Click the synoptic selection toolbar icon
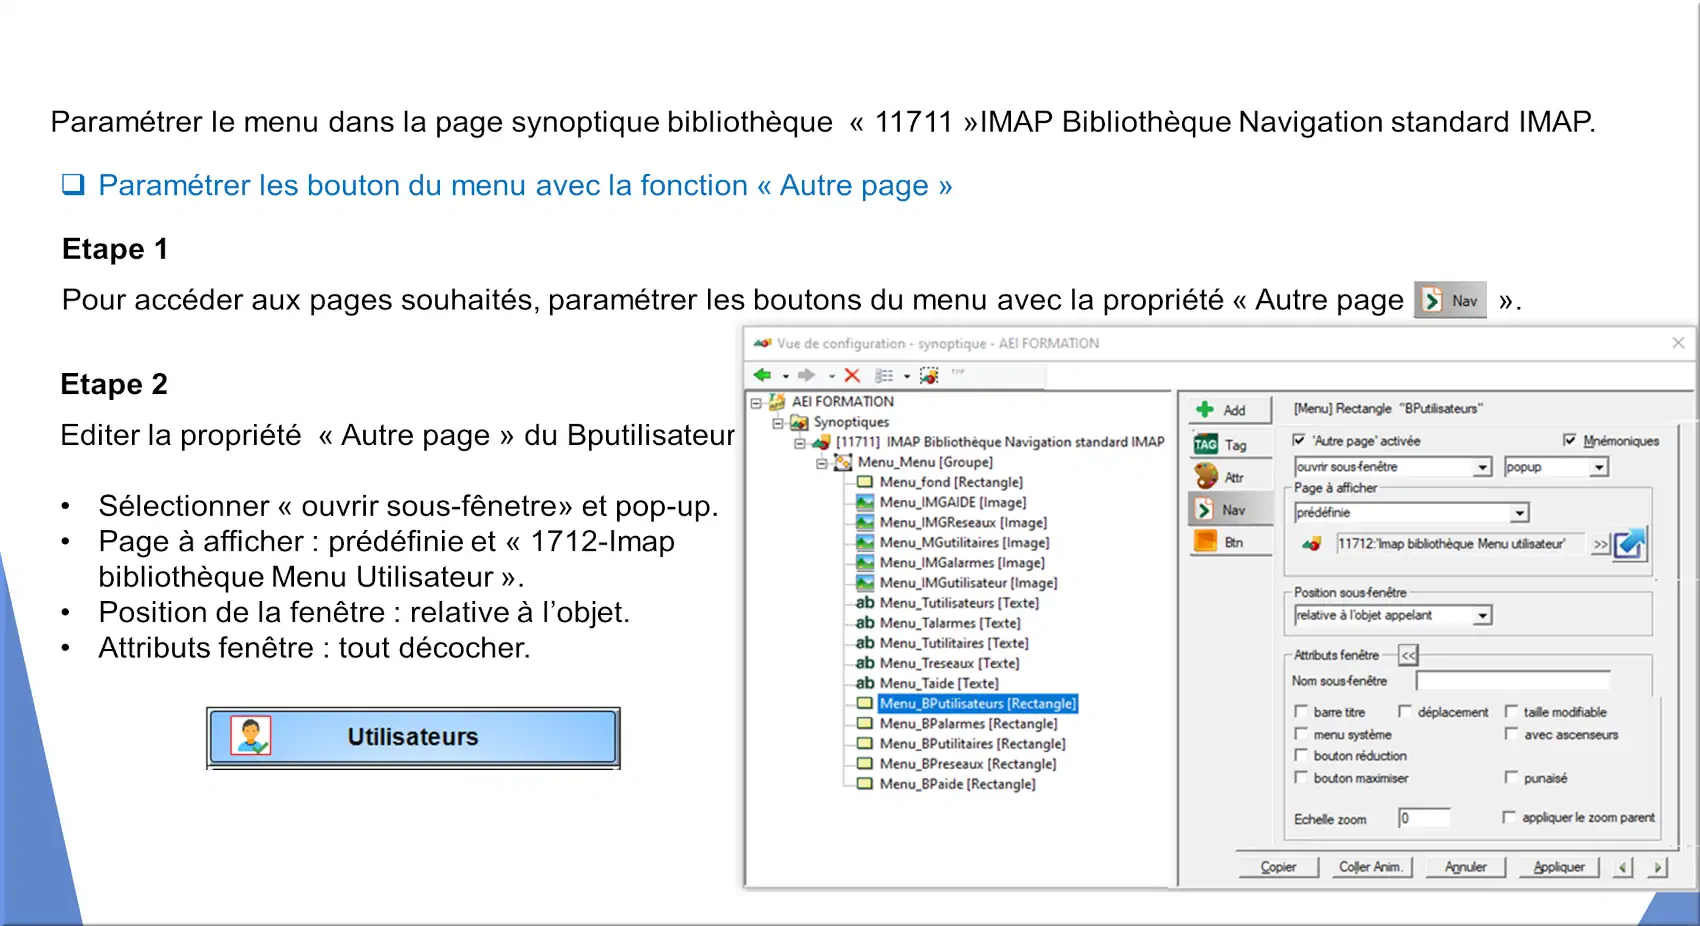 [929, 375]
